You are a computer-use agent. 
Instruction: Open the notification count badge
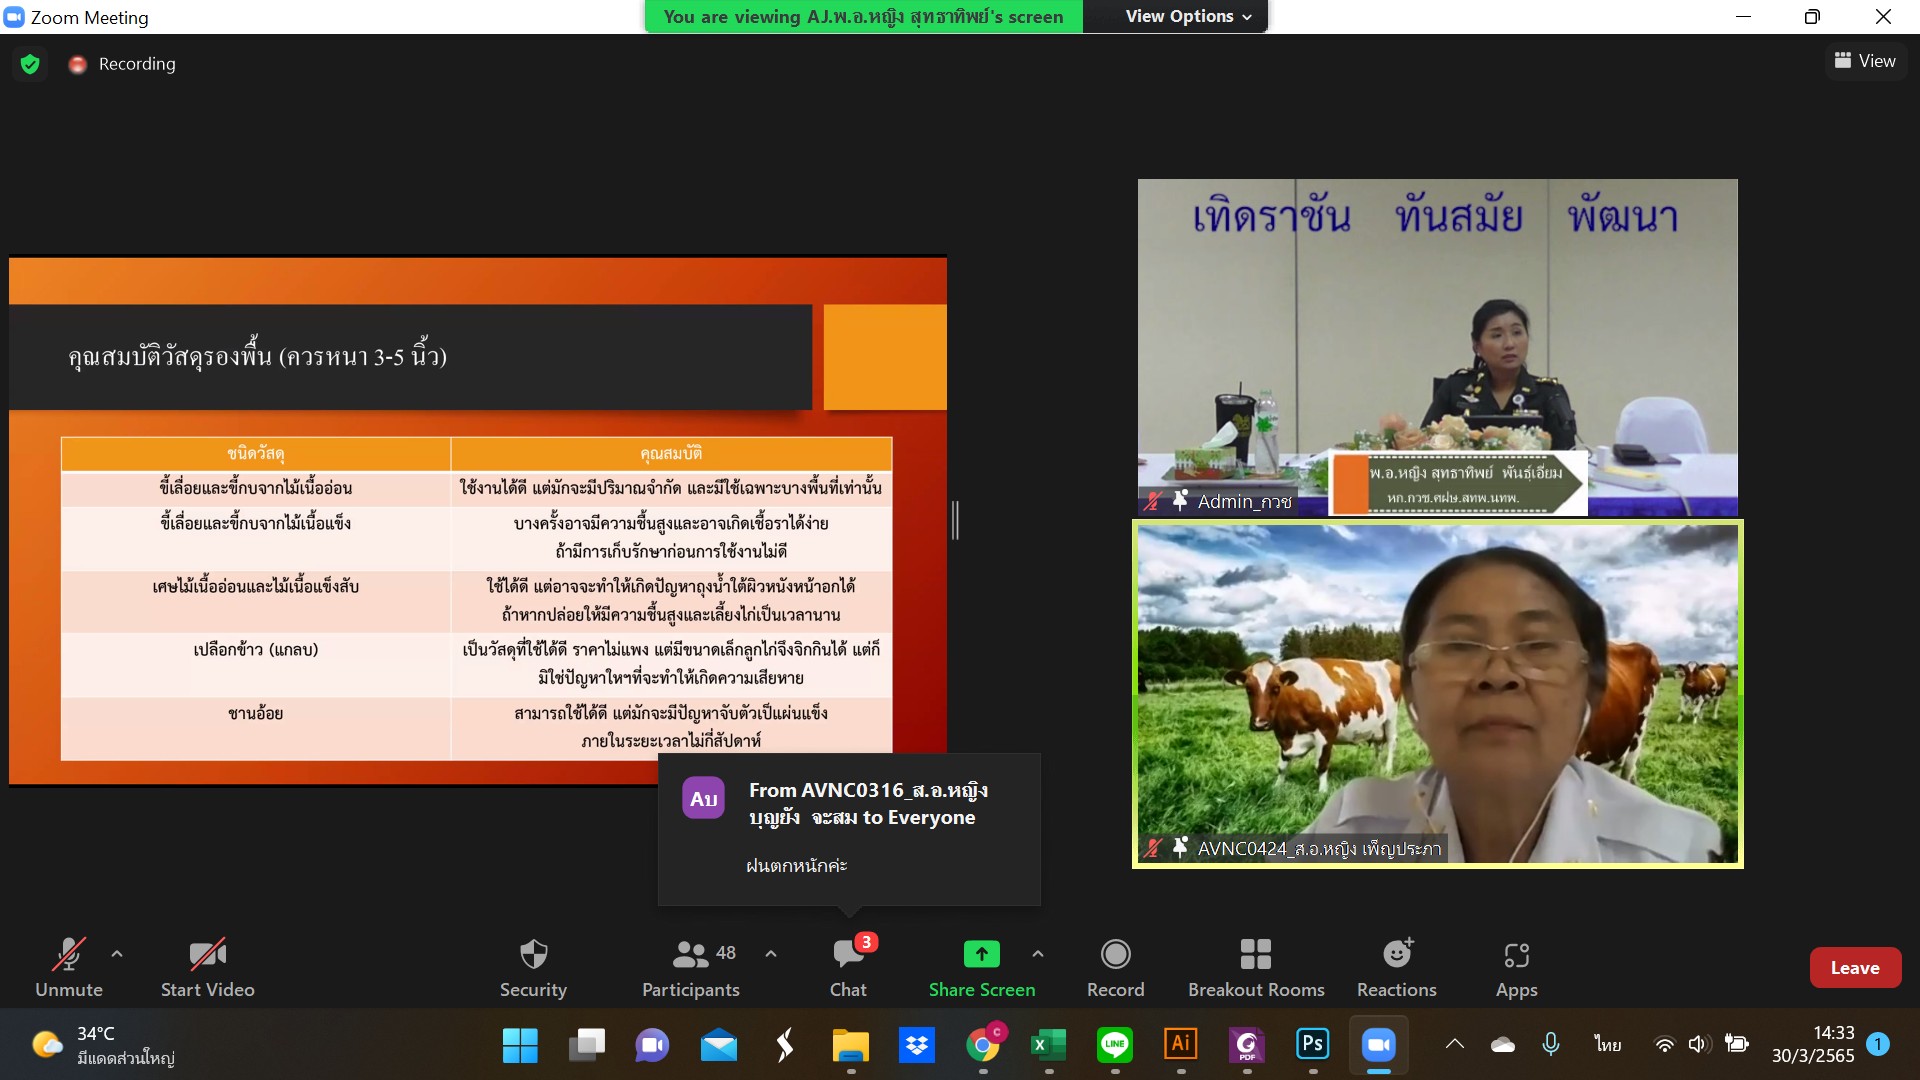1878,1044
